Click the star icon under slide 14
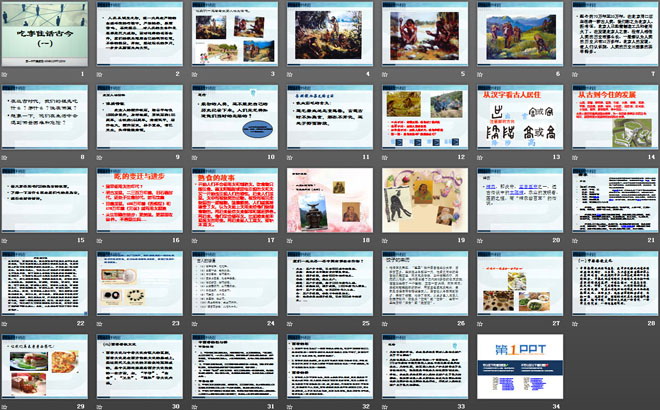Image resolution: width=660 pixels, height=410 pixels. [x=575, y=157]
